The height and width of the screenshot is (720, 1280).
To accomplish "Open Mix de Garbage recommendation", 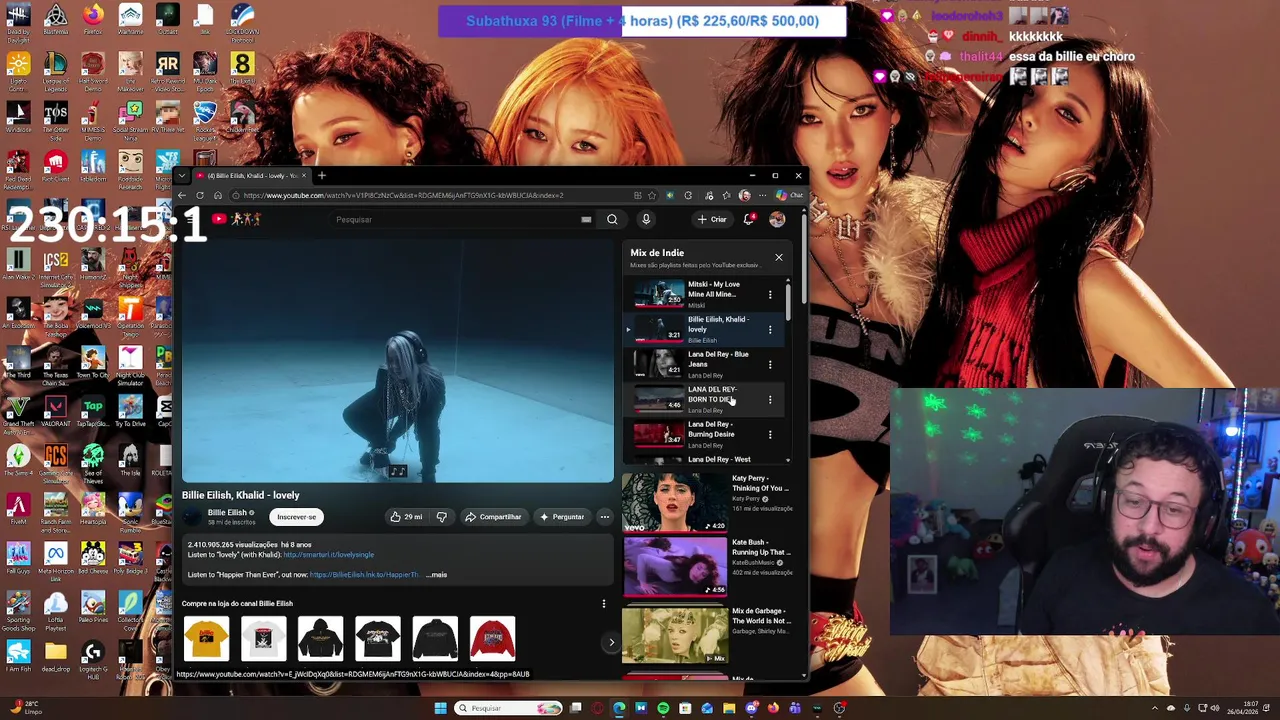I will (x=707, y=634).
